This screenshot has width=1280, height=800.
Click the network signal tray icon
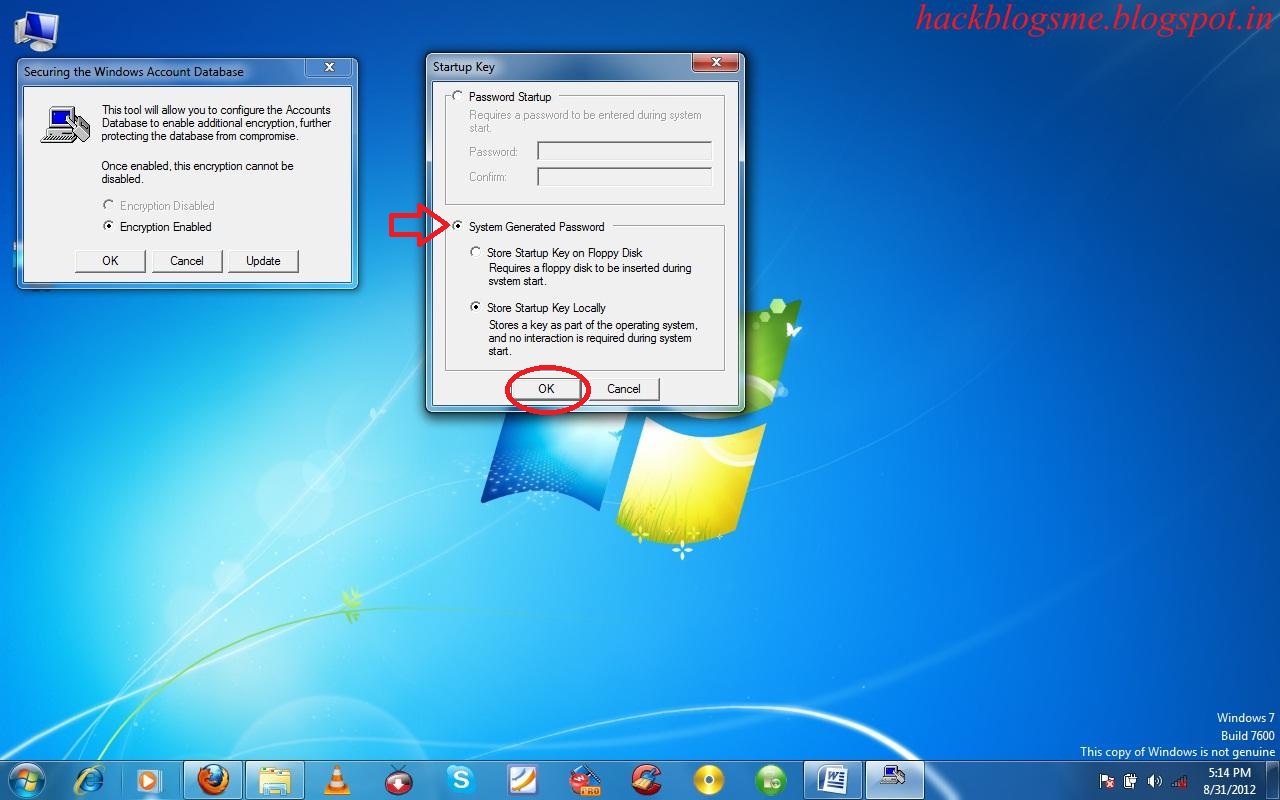click(1179, 780)
